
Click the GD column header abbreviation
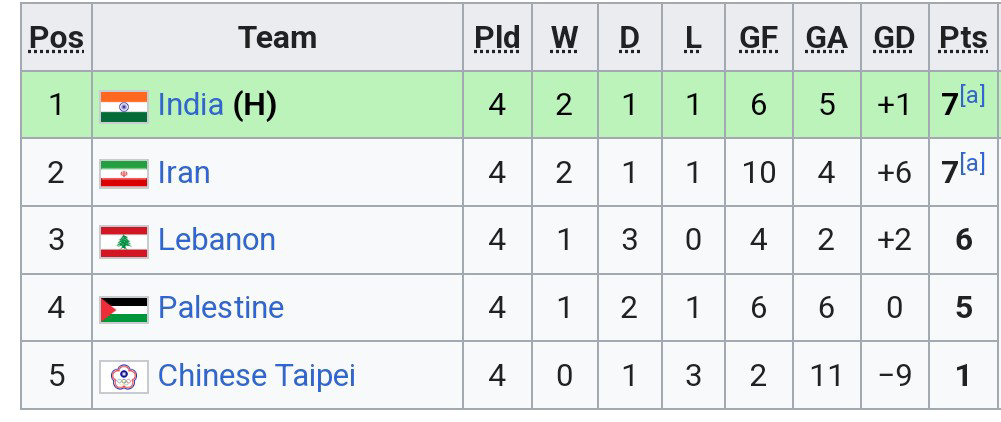click(x=894, y=38)
